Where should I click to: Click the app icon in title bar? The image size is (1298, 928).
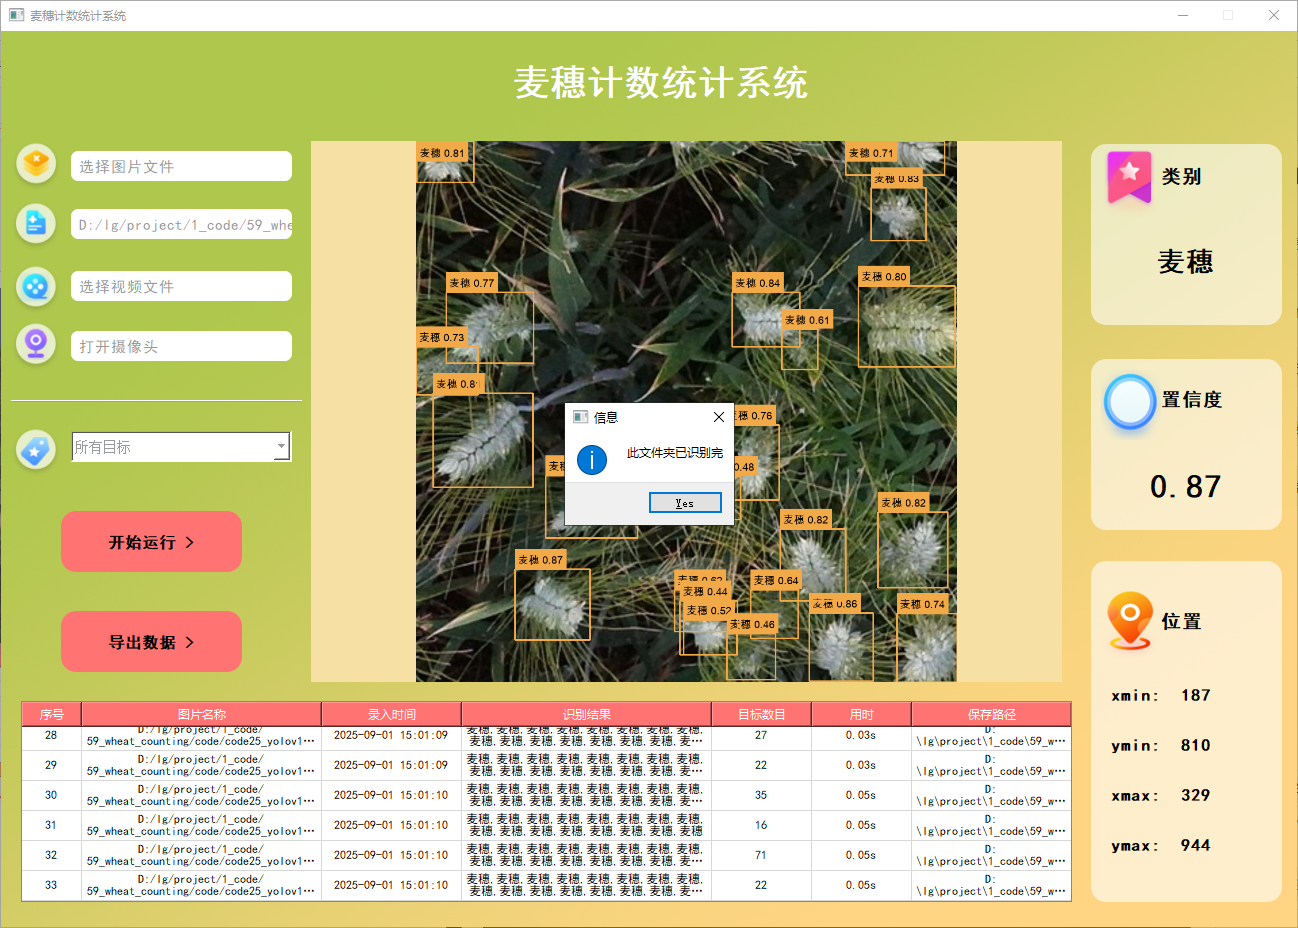tap(16, 15)
